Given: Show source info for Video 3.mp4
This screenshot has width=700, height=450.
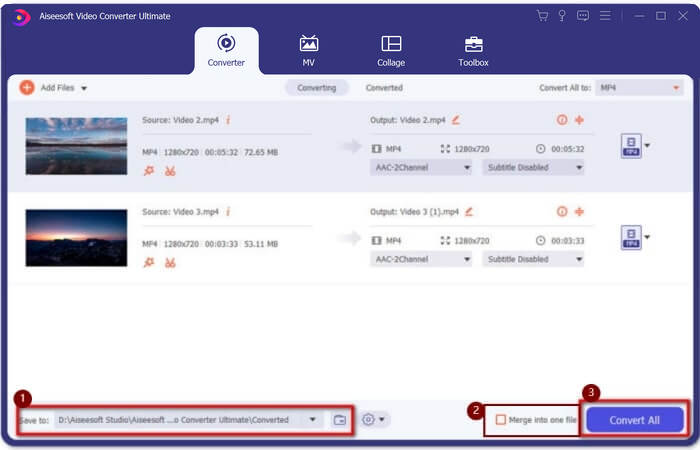Looking at the screenshot, I should click(228, 212).
